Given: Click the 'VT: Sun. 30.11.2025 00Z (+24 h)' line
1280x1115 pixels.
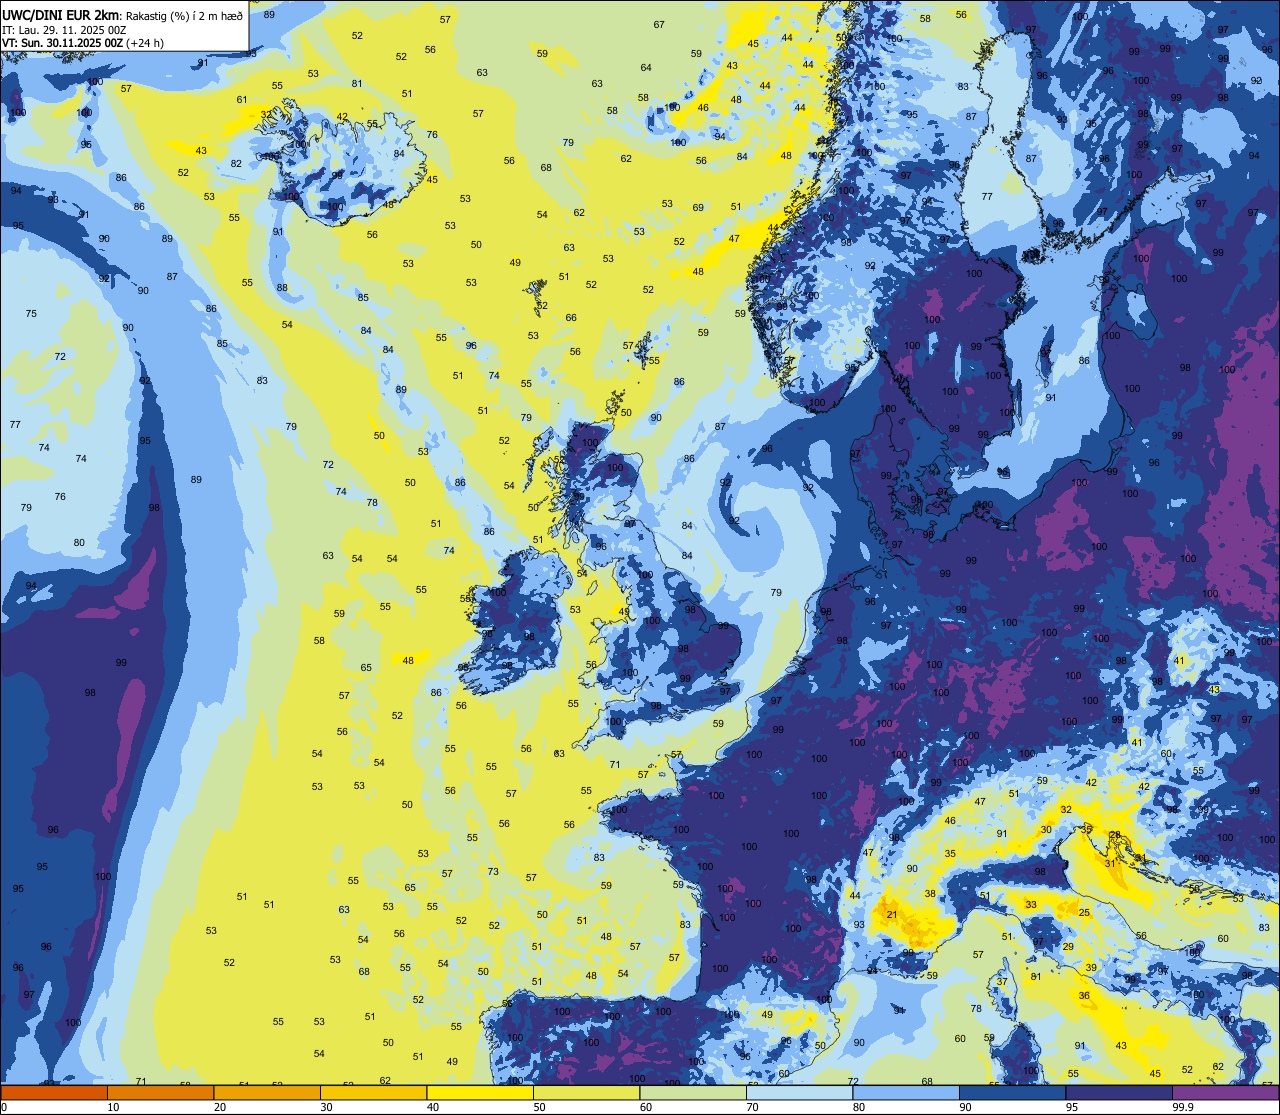Looking at the screenshot, I should (x=83, y=43).
